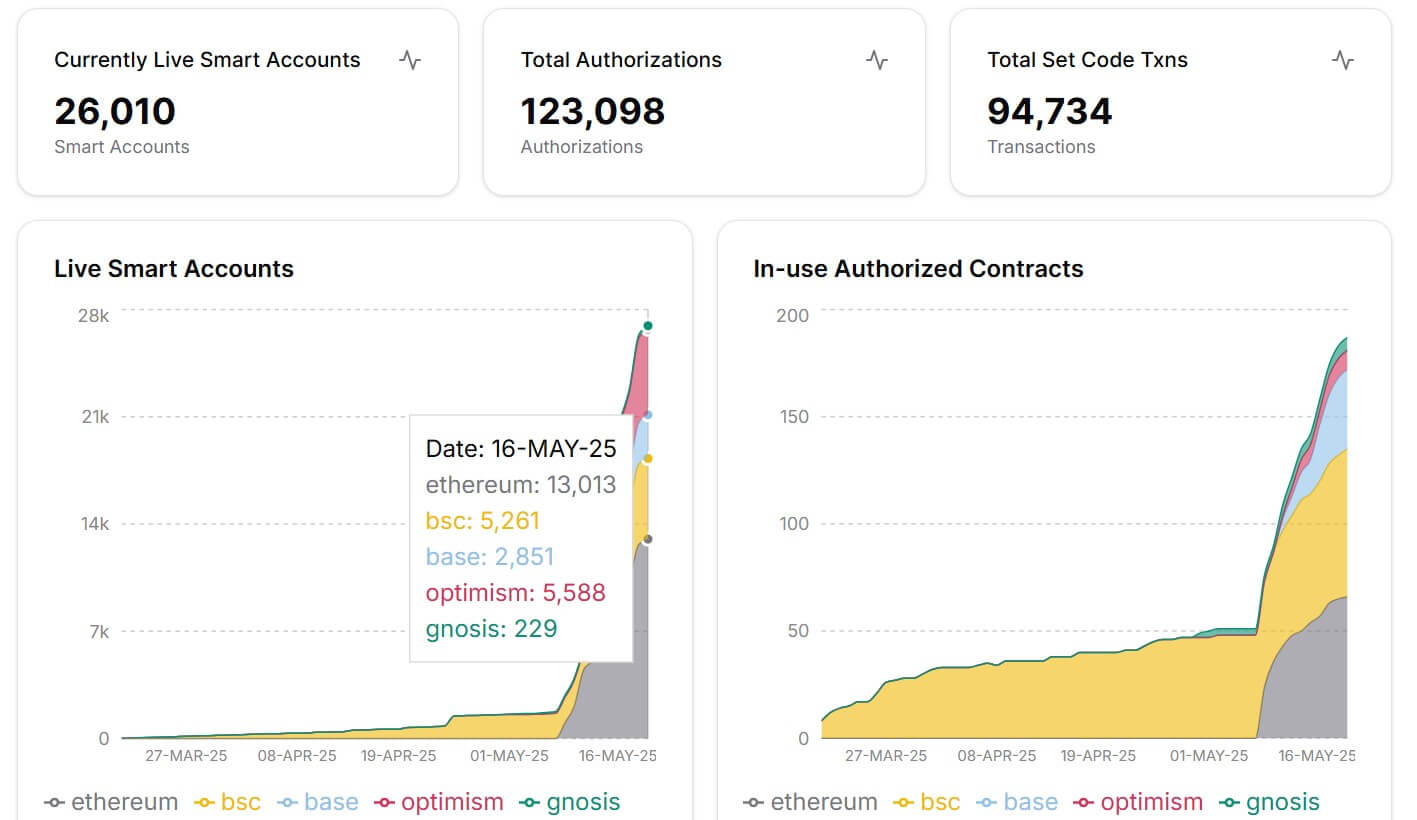1417x820 pixels.
Task: Toggle optimism series in Live Smart Accounts legend
Action: [x=438, y=802]
